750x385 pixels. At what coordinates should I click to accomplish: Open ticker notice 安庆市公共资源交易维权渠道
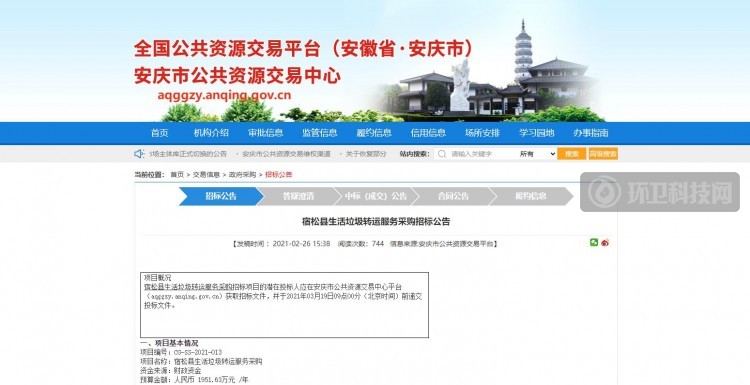(286, 154)
